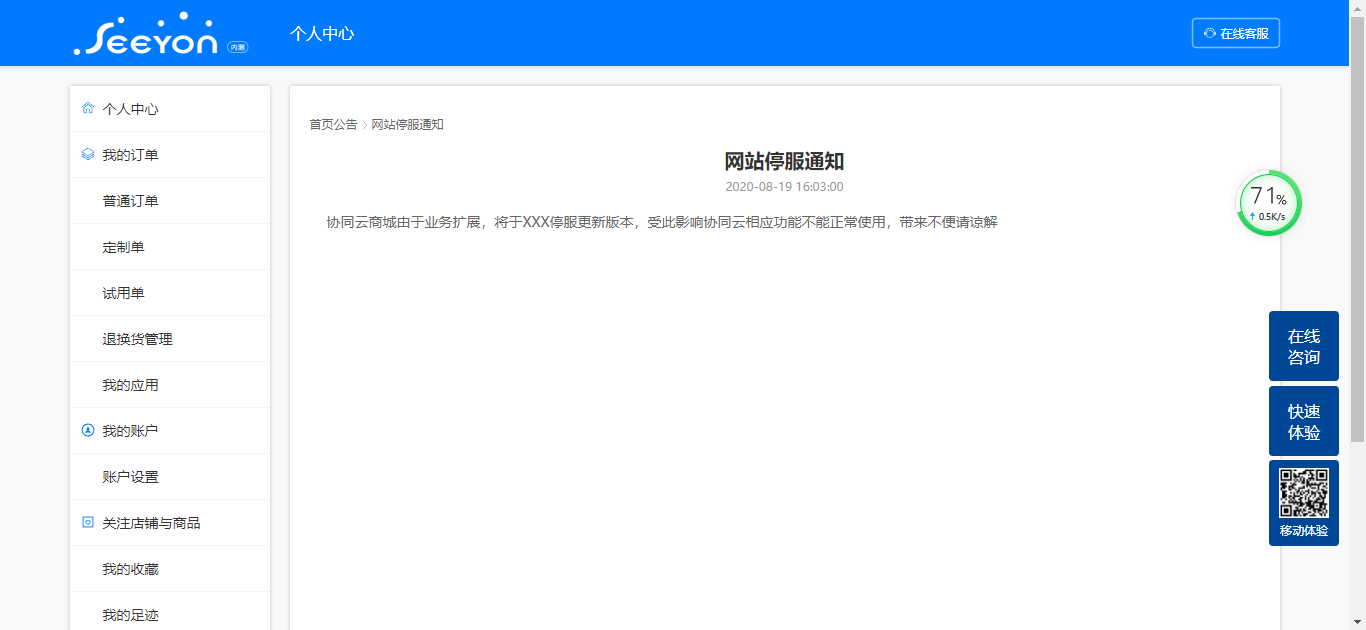The image size is (1366, 630).
Task: Open 账户设置 in the sidebar
Action: pyautogui.click(x=170, y=477)
